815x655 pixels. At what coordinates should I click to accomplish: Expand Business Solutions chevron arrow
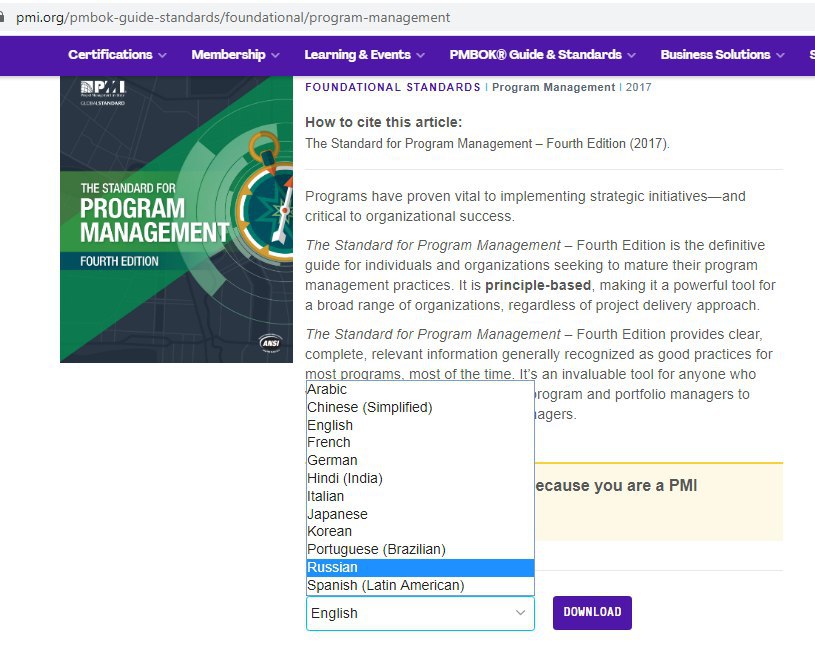point(780,55)
